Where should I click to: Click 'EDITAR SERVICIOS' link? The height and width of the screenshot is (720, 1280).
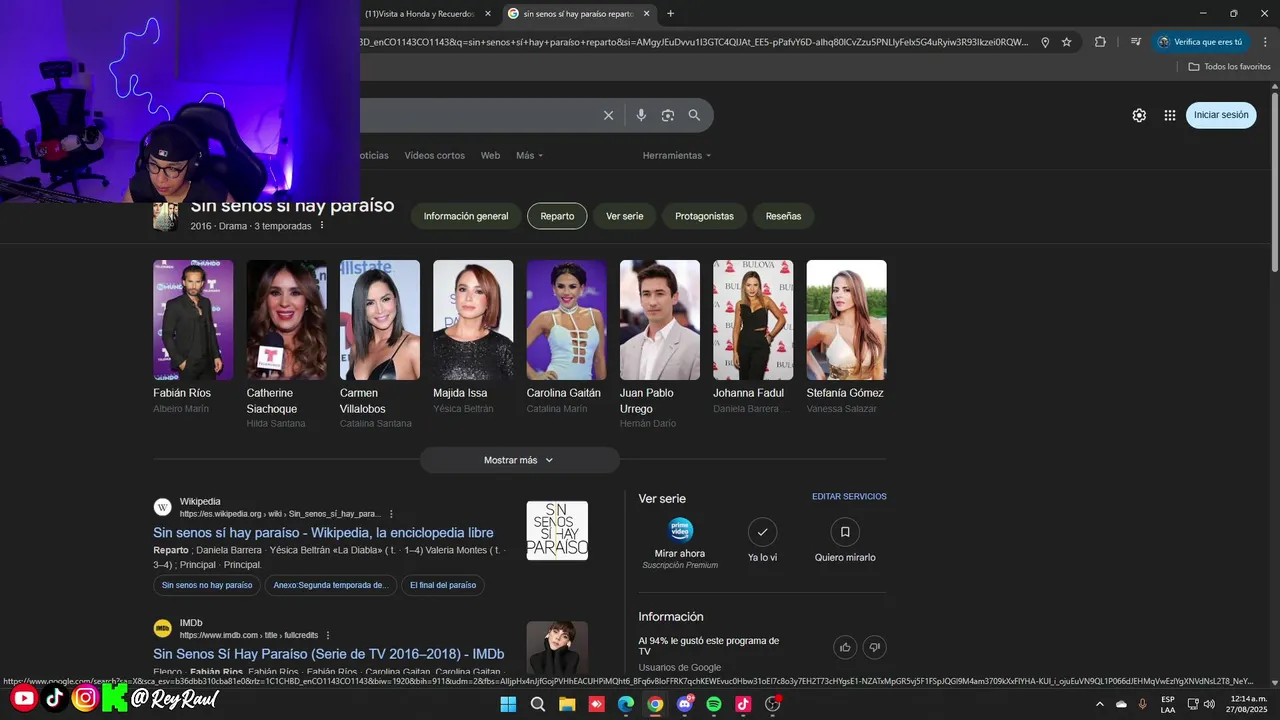pos(849,497)
